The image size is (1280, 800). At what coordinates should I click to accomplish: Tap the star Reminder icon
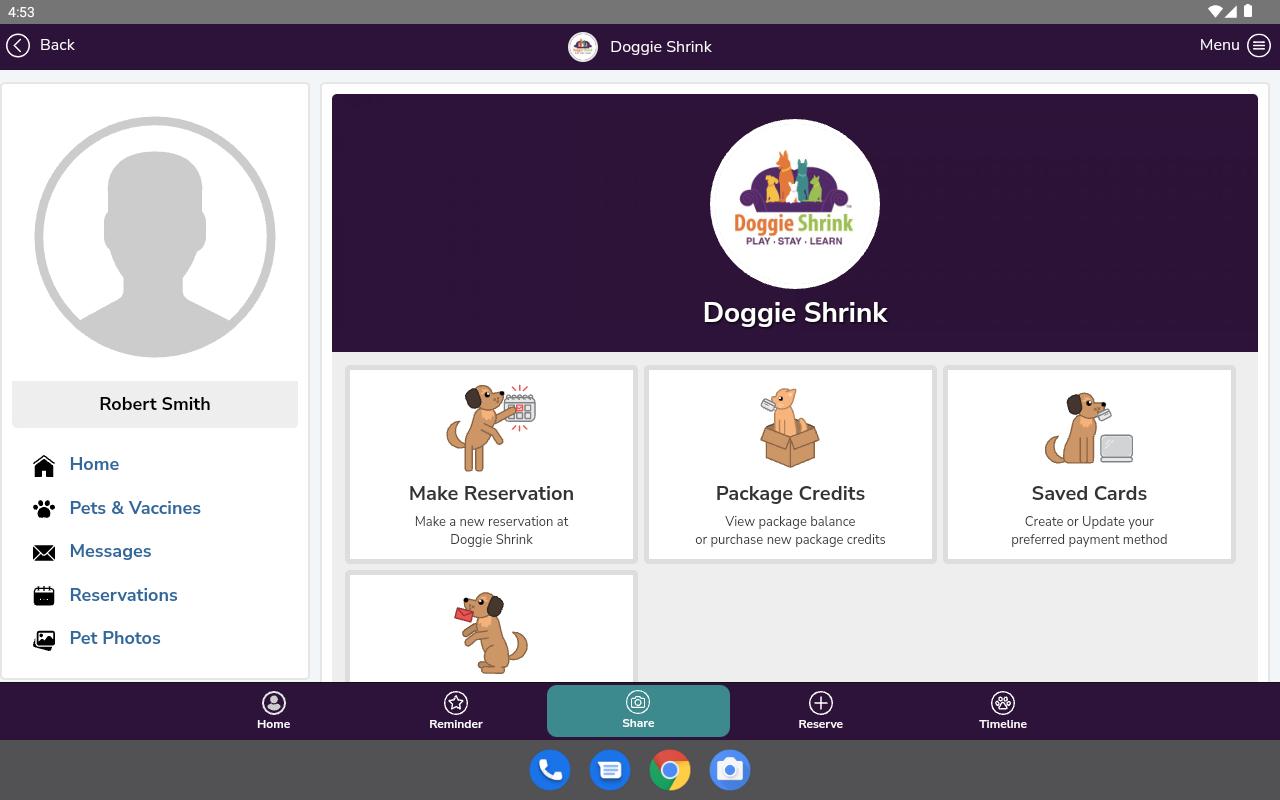456,703
